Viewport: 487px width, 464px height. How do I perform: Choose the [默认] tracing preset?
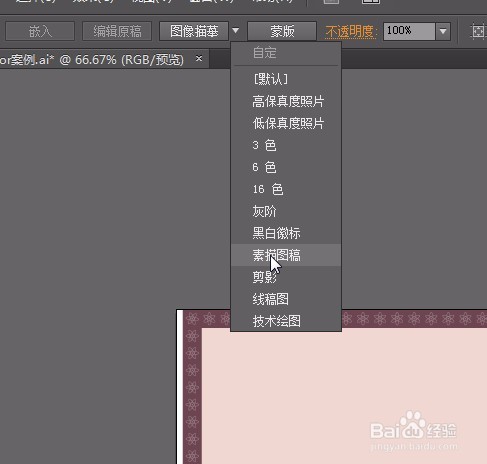286,79
